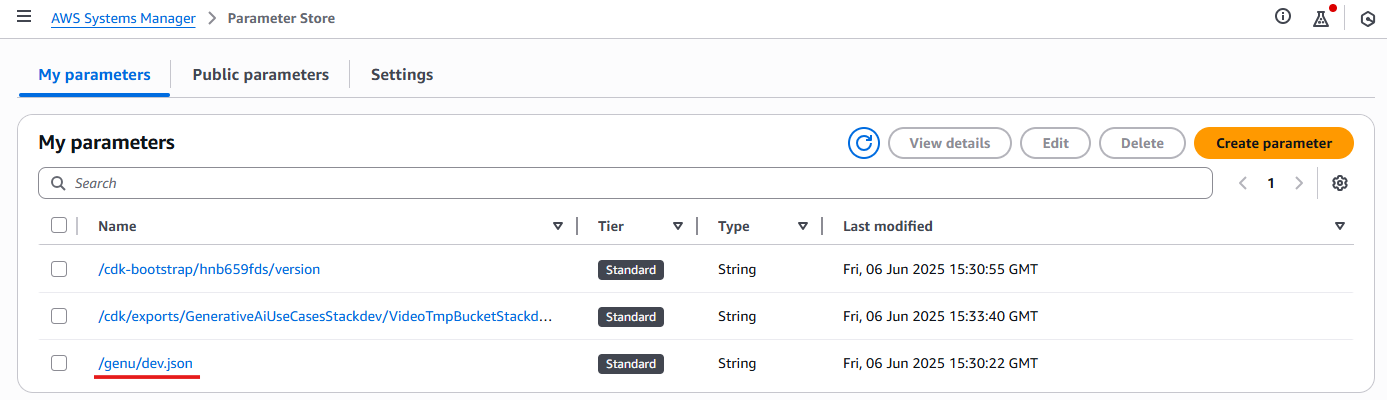Click the Last modified column header
Image resolution: width=1387 pixels, height=400 pixels.
[888, 226]
